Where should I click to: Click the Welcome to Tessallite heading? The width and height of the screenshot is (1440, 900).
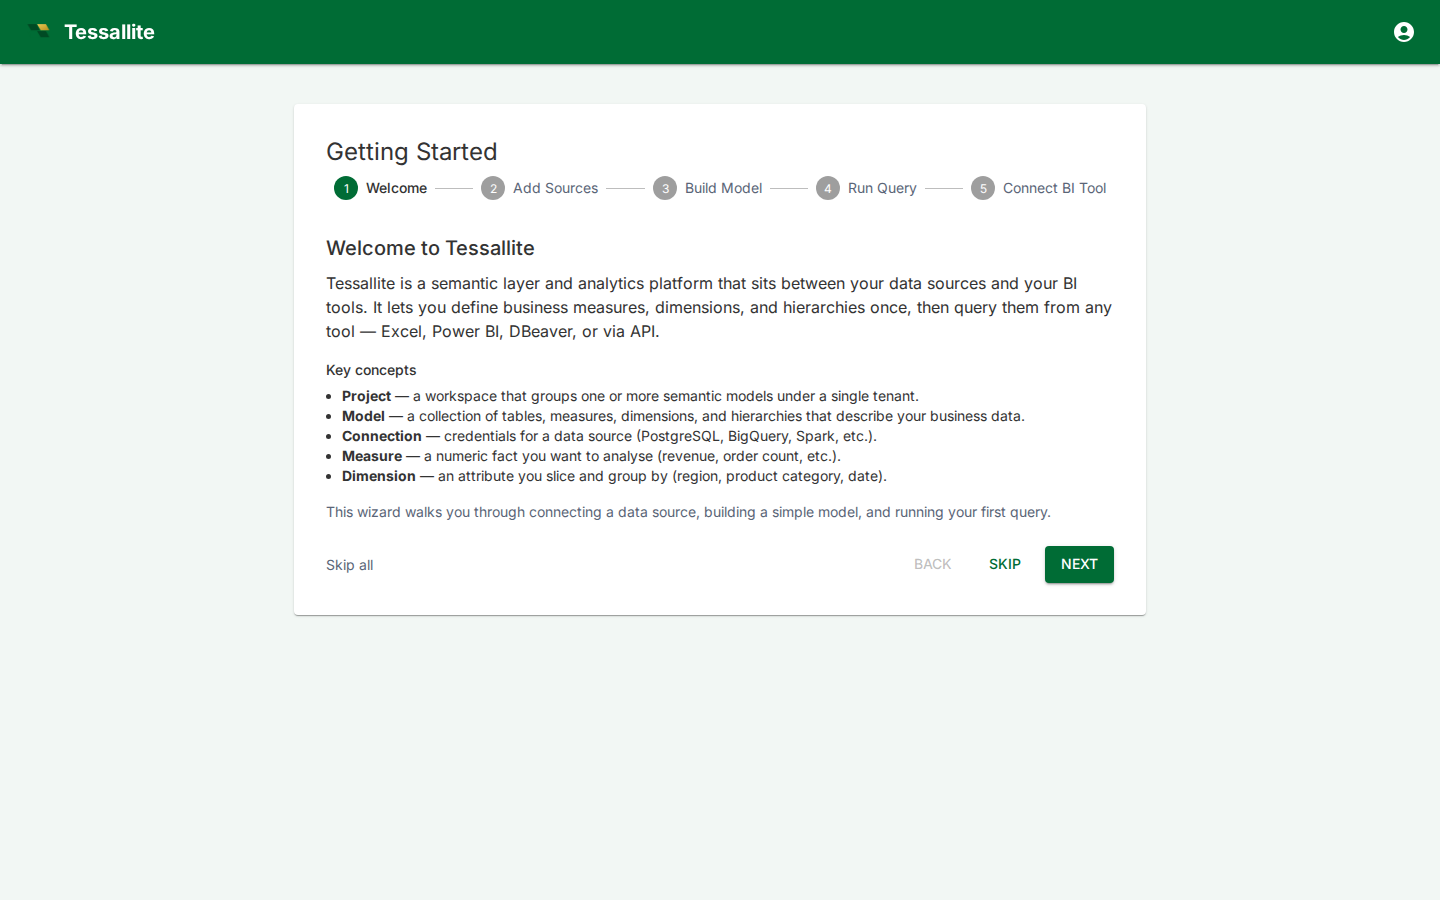pyautogui.click(x=430, y=248)
